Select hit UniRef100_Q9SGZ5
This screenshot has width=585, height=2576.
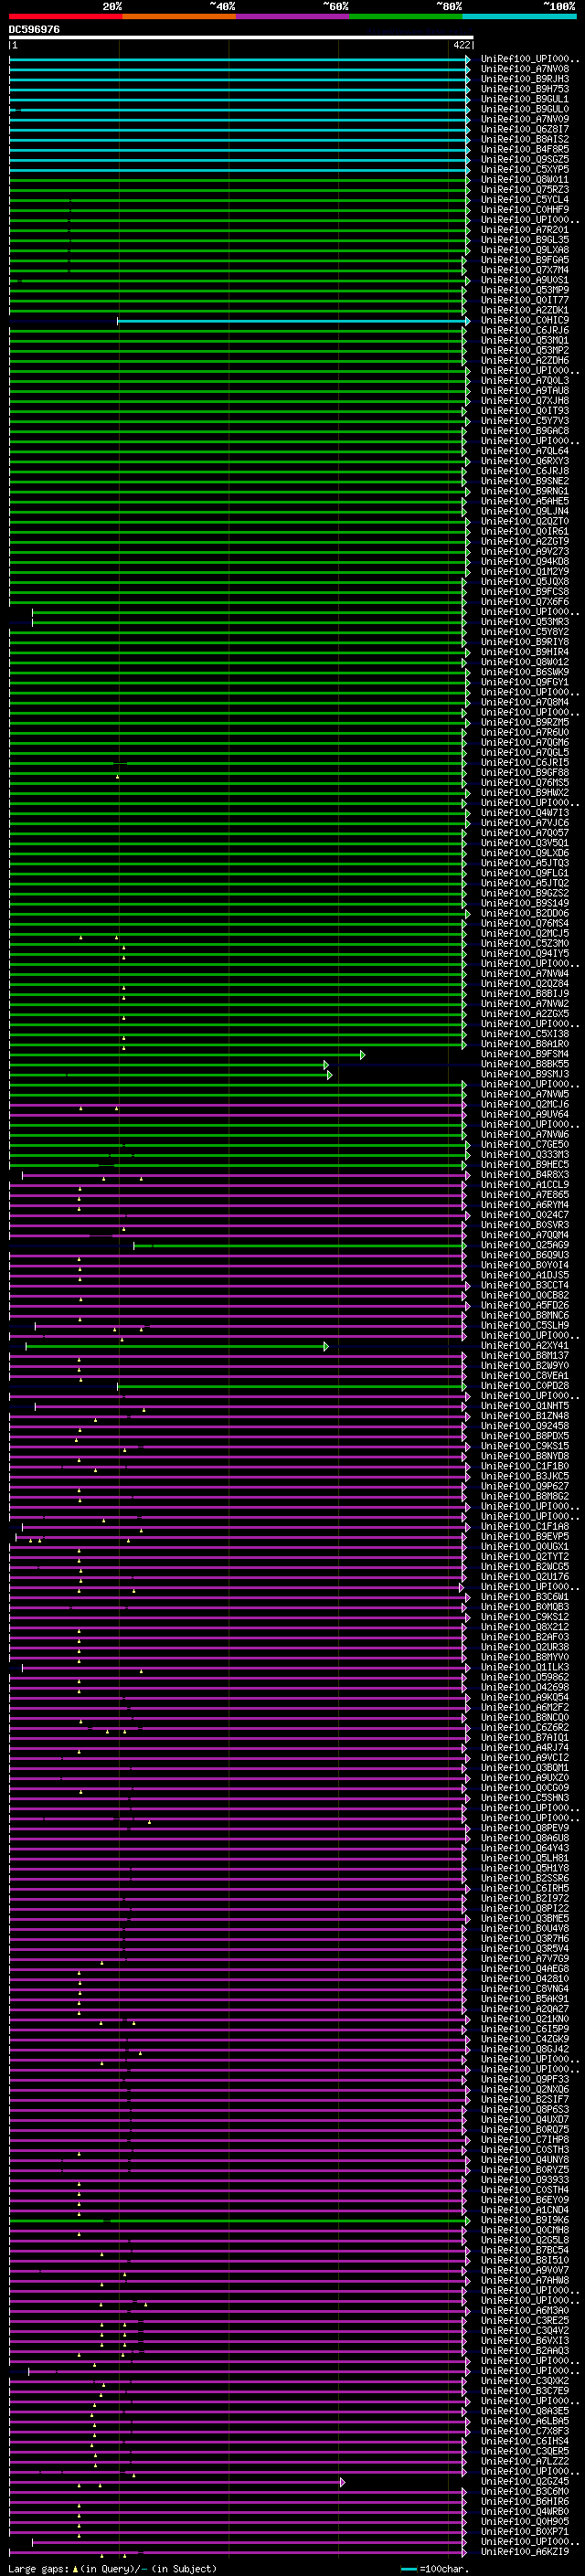point(525,159)
